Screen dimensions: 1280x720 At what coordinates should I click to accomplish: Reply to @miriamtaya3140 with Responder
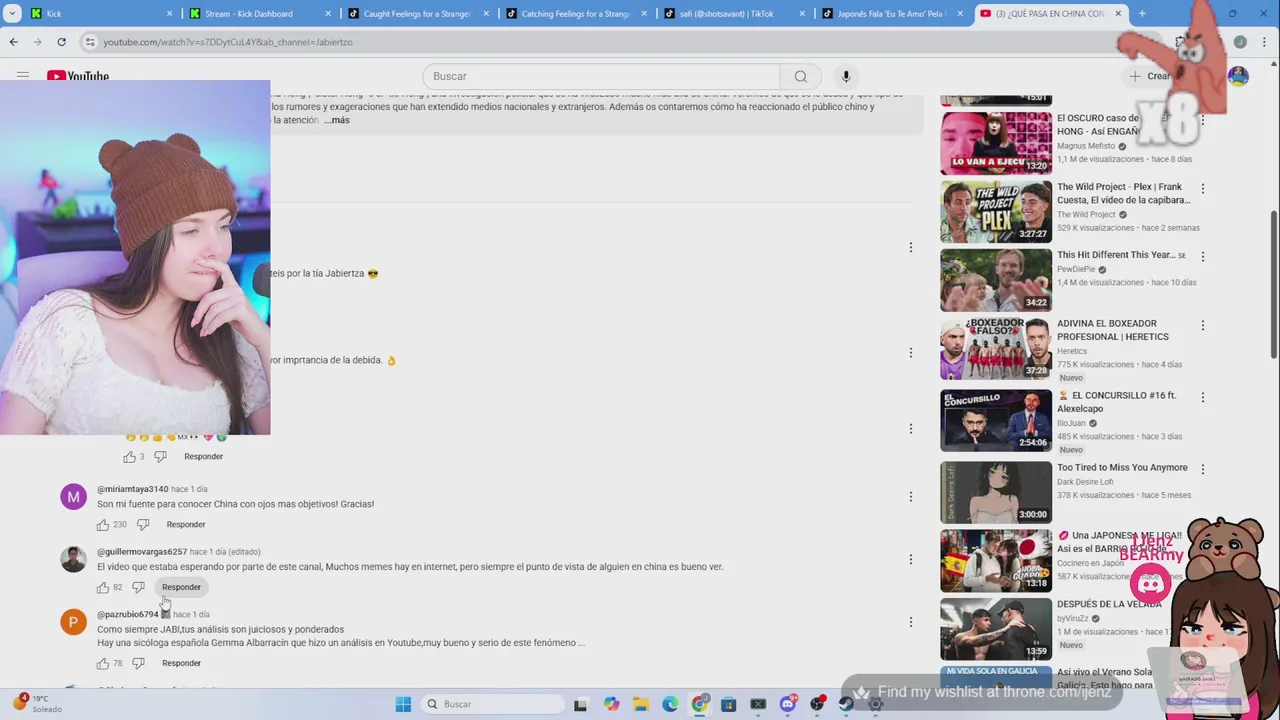186,524
